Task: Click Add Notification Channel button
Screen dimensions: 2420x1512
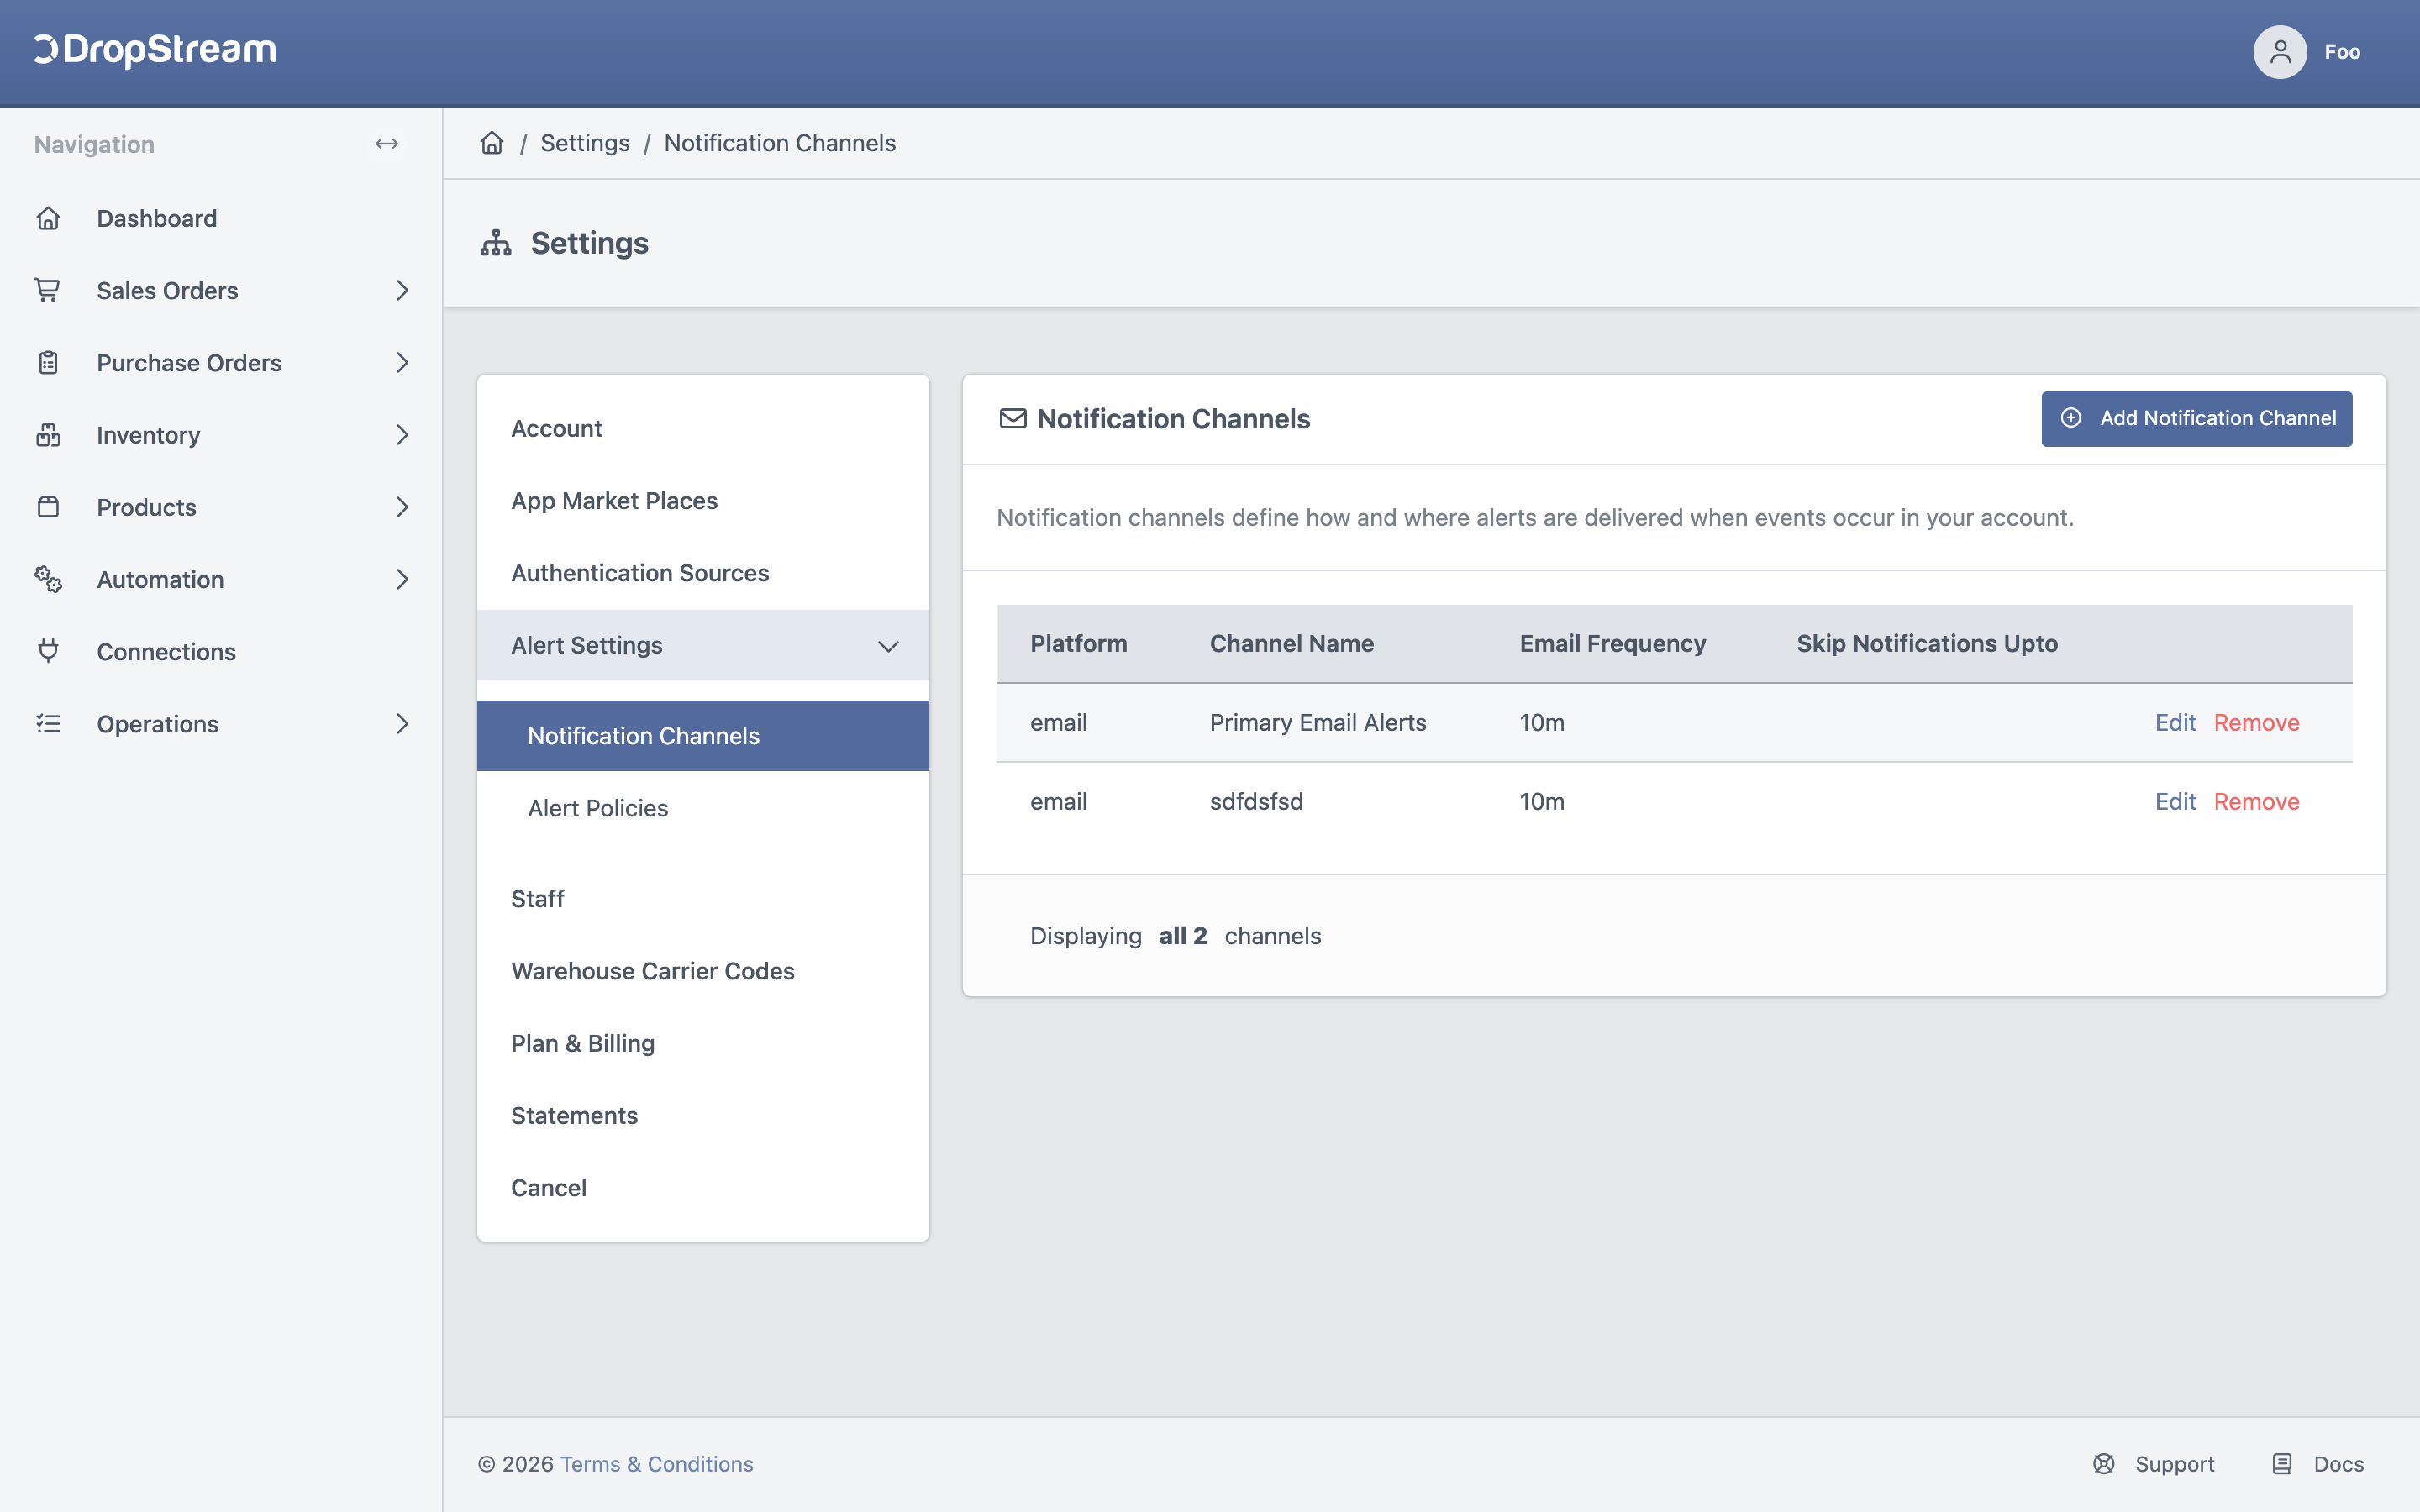Action: pyautogui.click(x=2197, y=418)
